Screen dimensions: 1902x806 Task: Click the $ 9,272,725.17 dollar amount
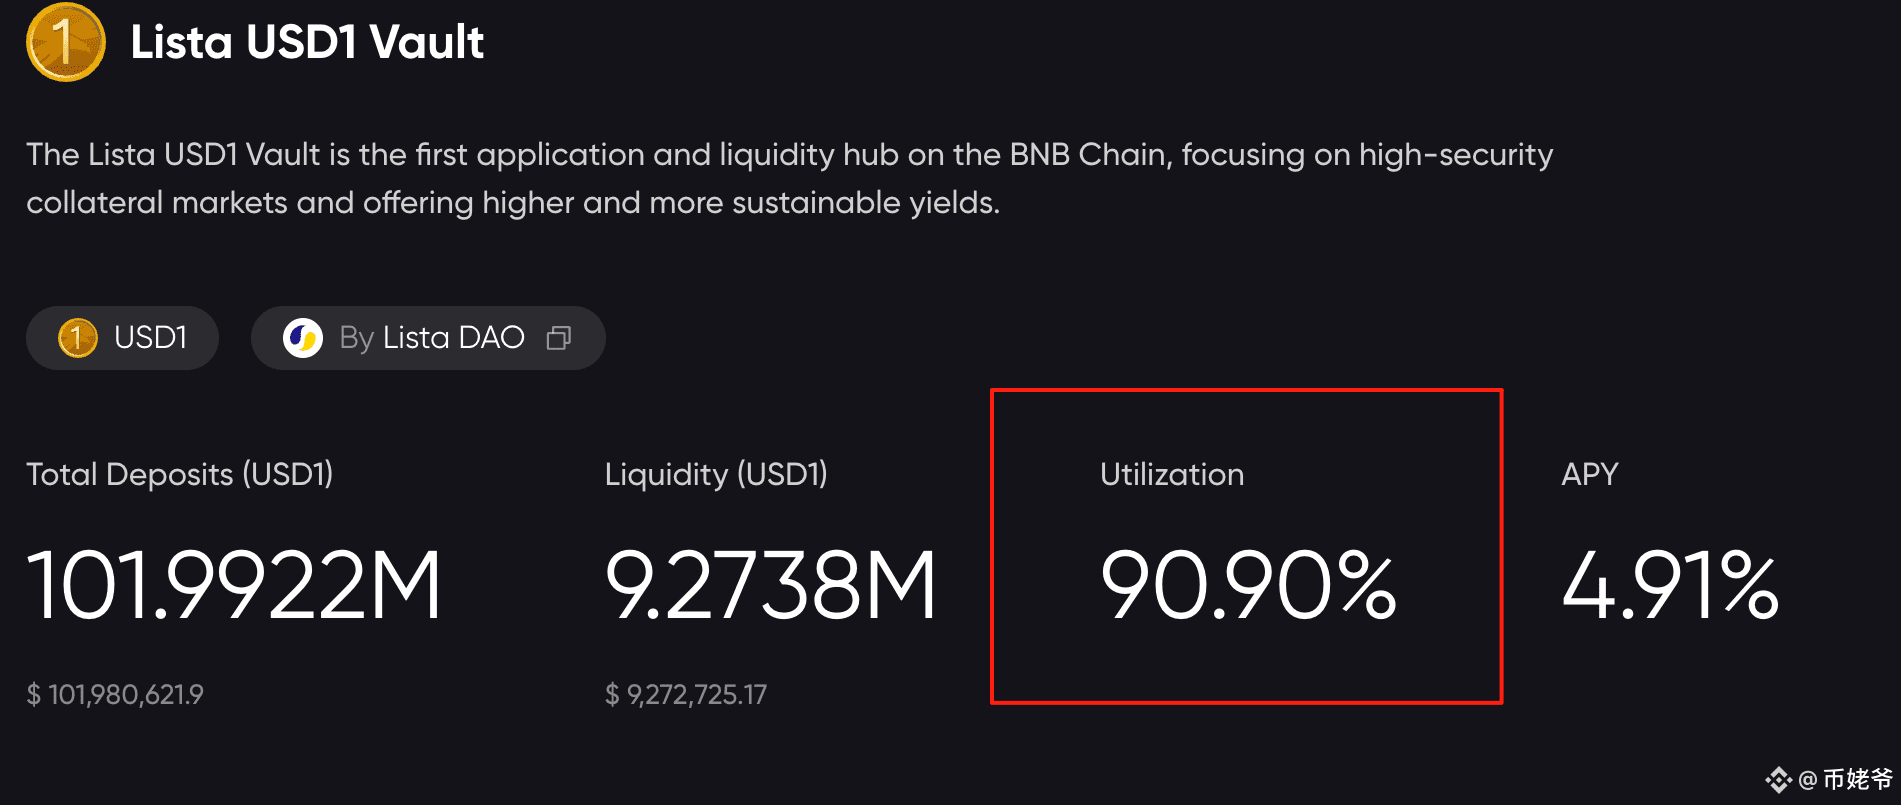(686, 694)
